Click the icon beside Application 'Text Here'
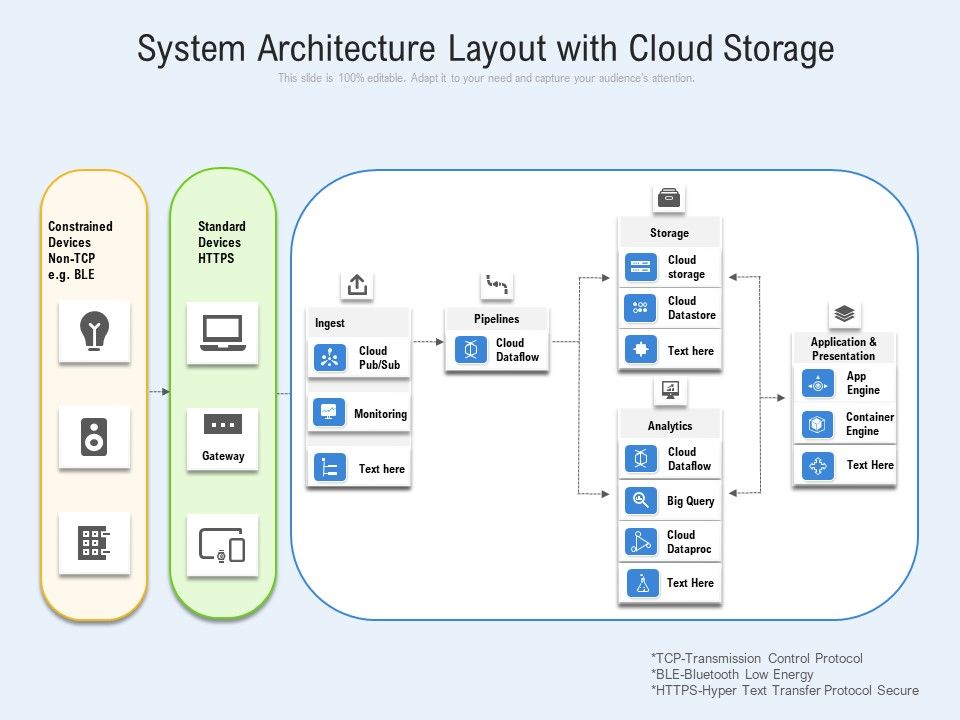This screenshot has height=720, width=960. pos(818,466)
